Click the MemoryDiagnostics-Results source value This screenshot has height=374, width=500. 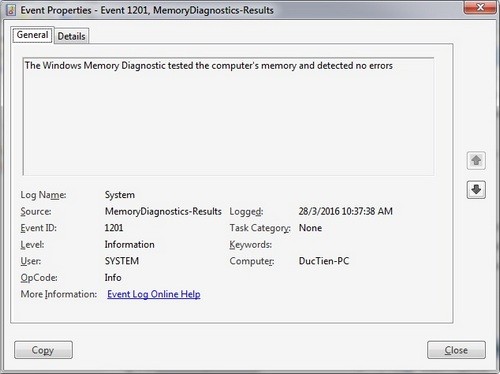(x=163, y=211)
